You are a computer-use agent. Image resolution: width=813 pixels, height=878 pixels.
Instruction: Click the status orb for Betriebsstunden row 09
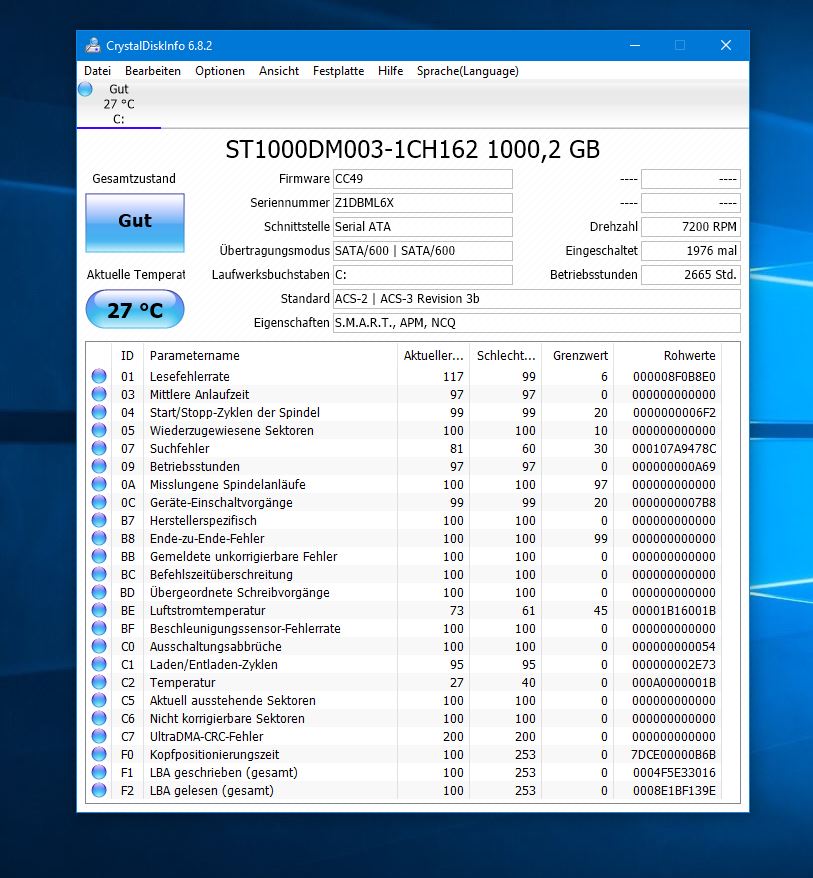99,466
